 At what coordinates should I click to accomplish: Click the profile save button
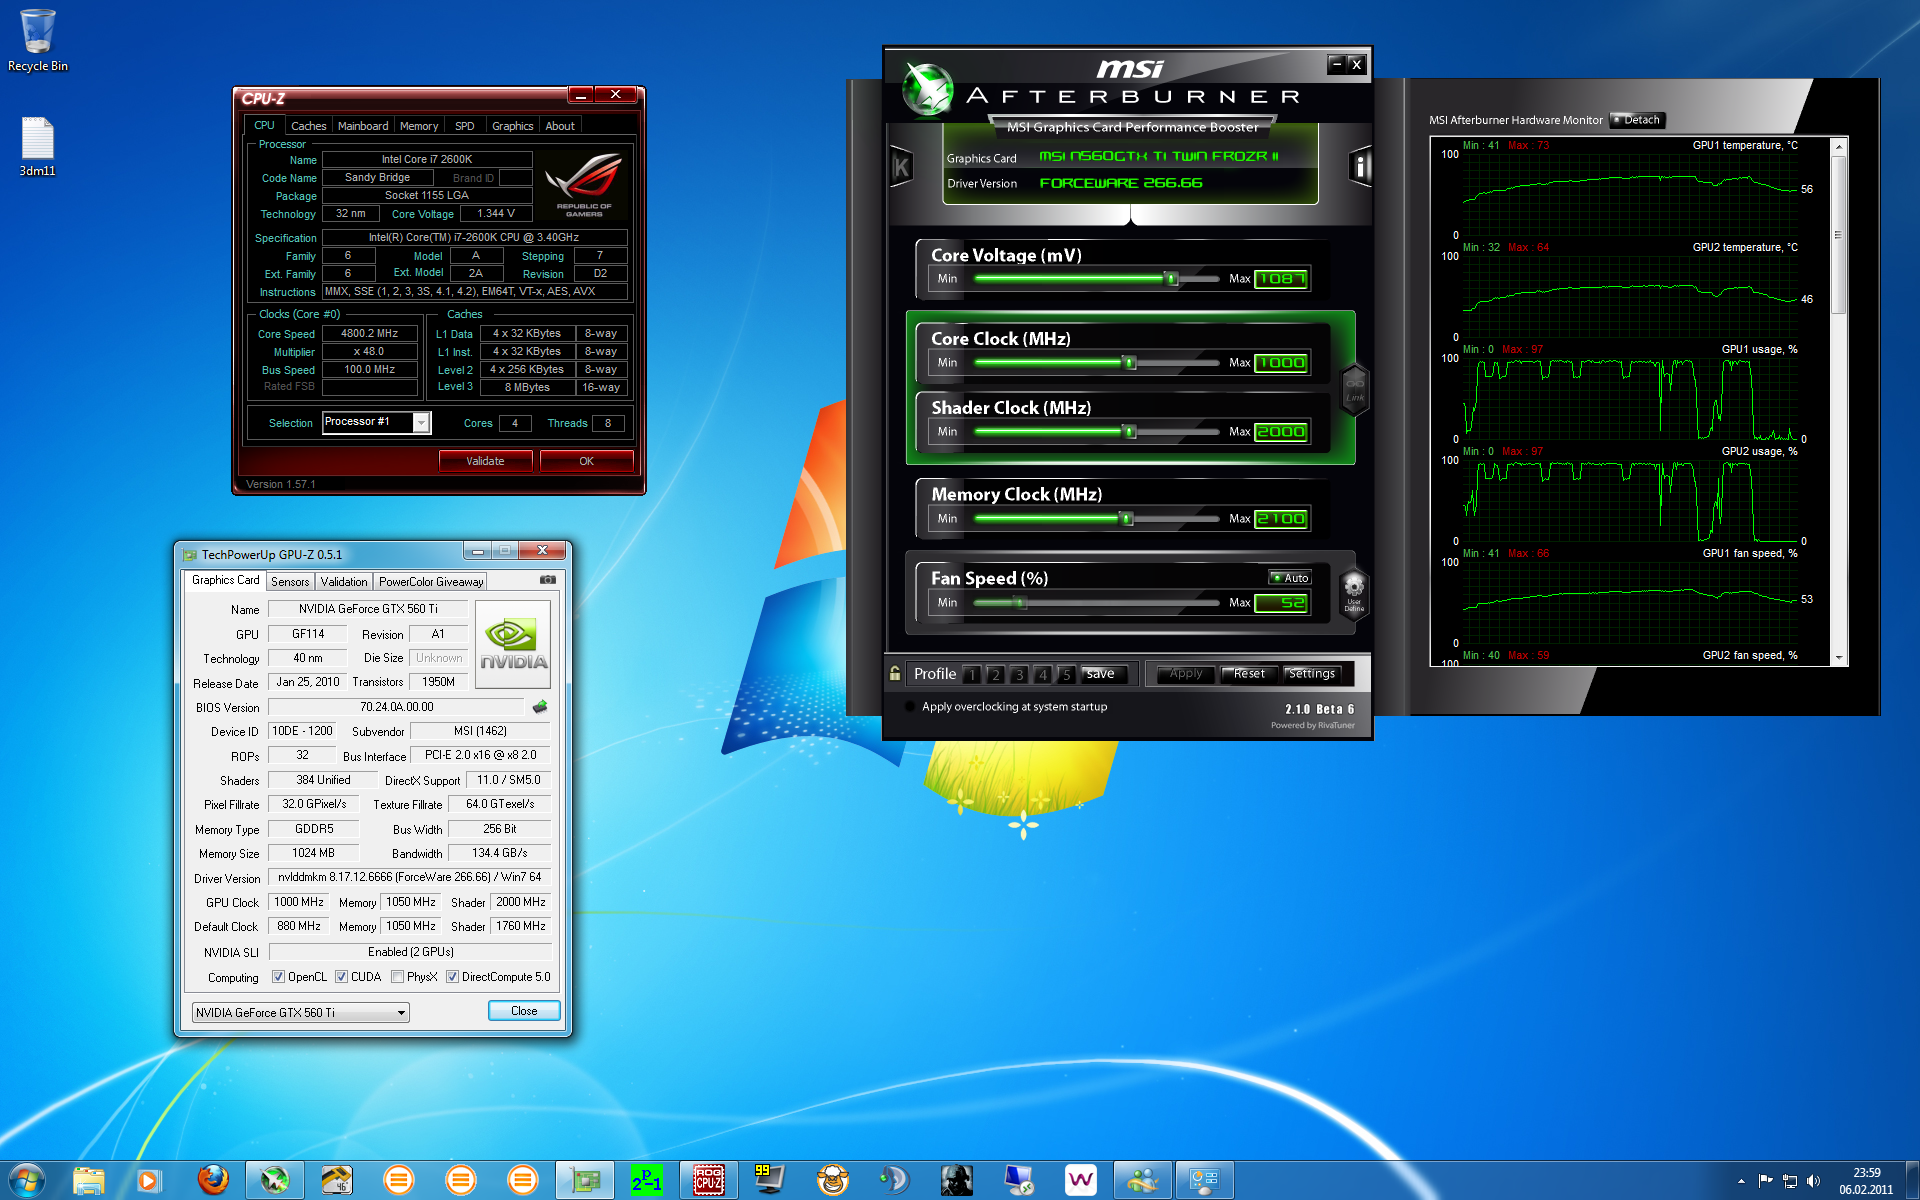click(1105, 674)
